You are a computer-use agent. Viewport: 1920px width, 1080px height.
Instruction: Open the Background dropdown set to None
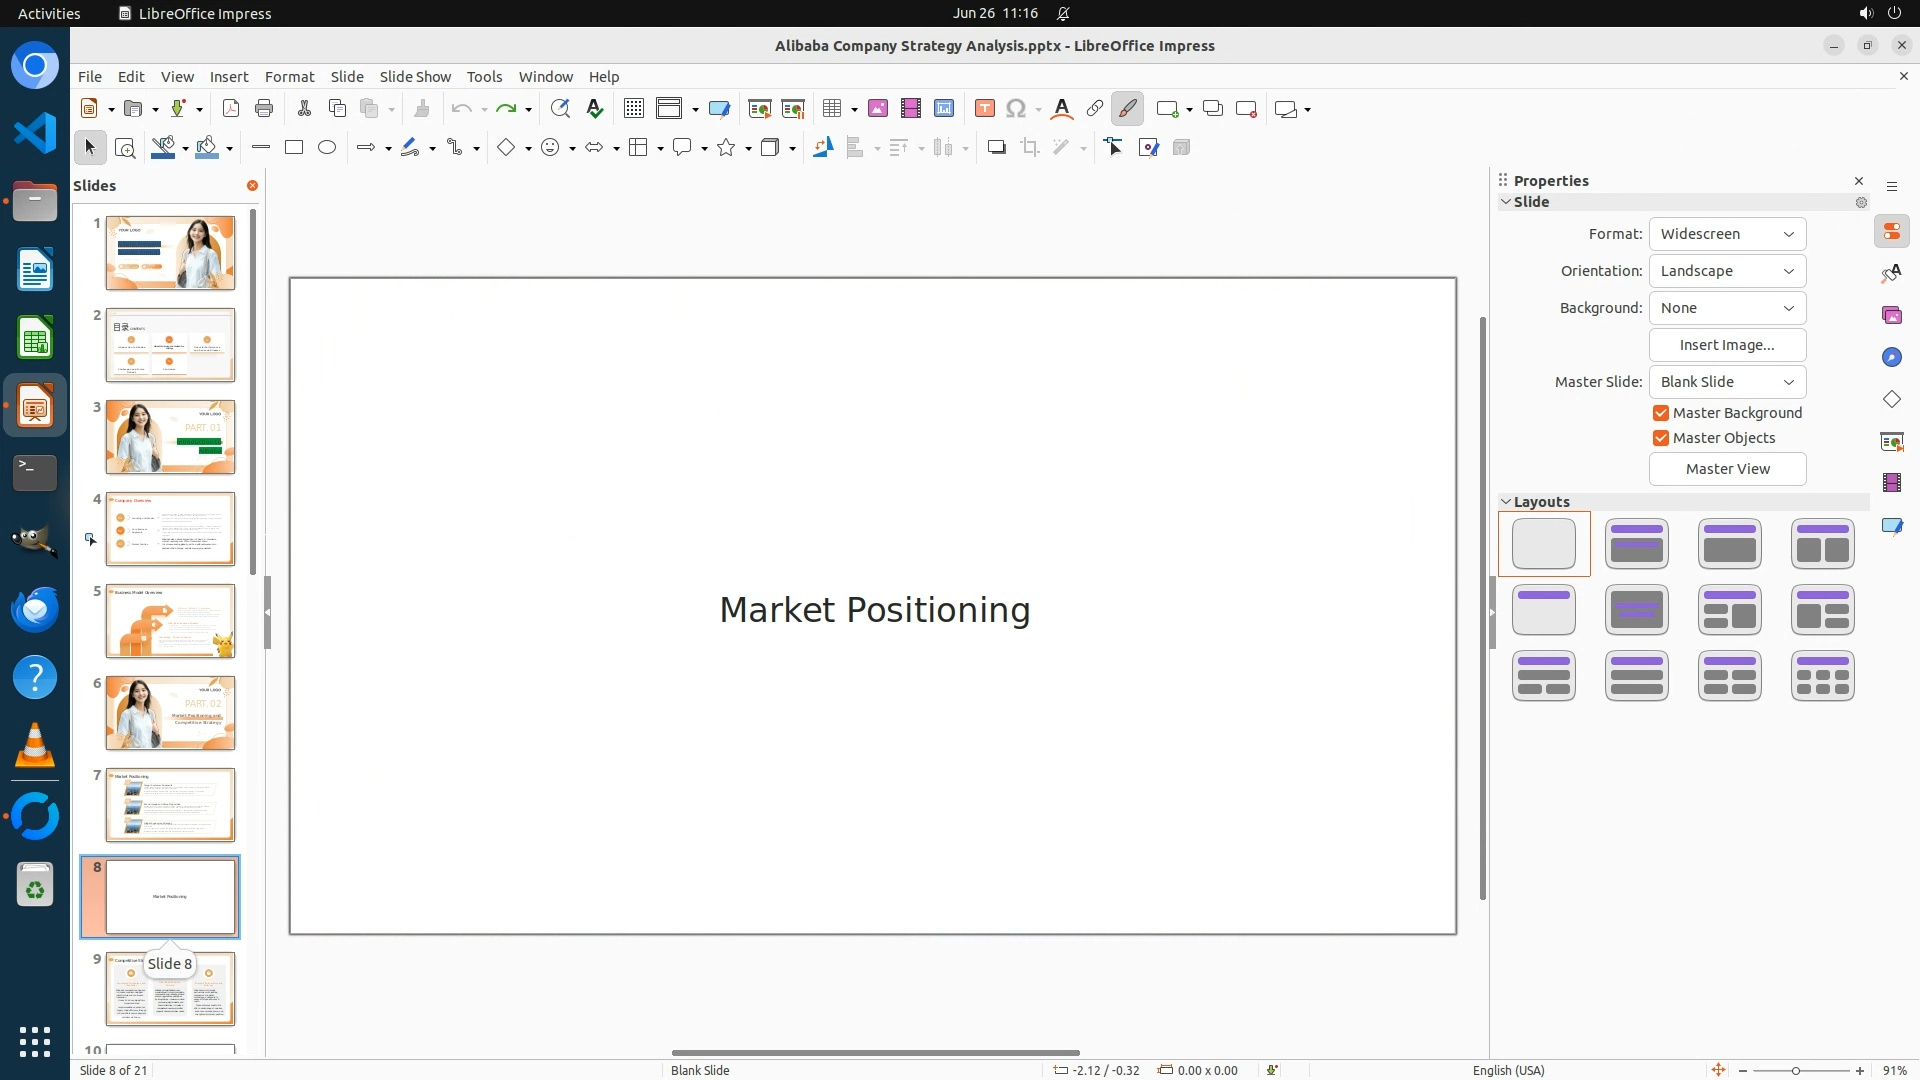(1727, 308)
